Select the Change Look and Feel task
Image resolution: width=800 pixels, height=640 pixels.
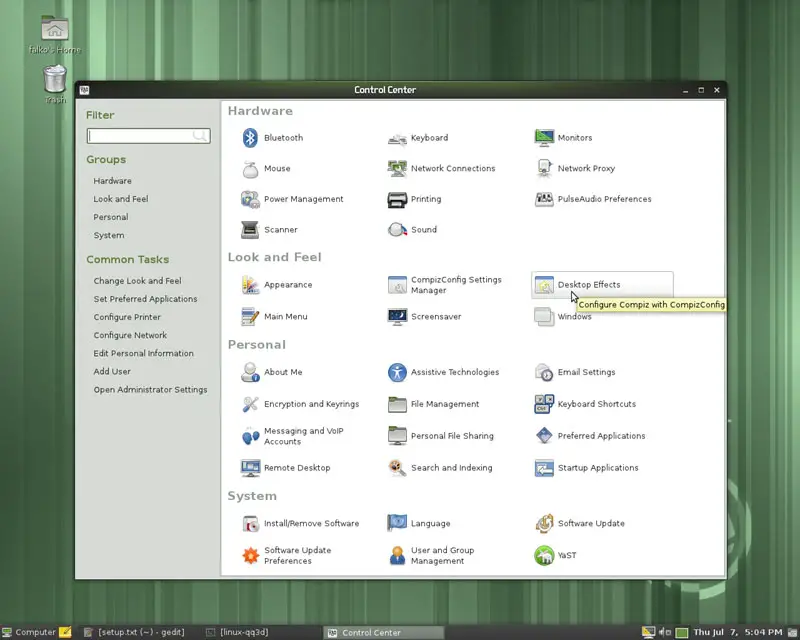(137, 281)
